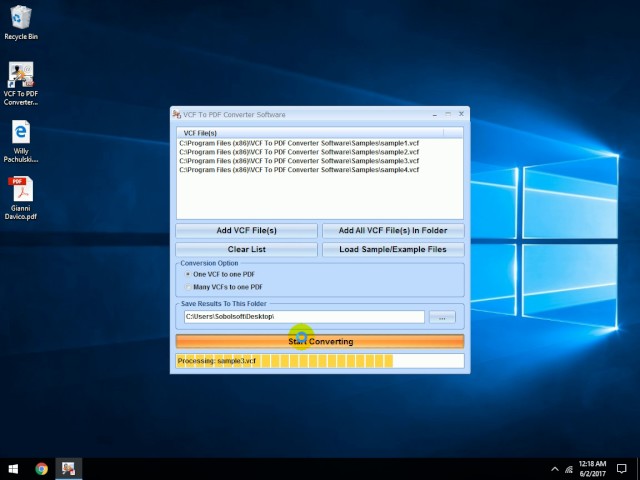Open Willy Pachulski desktop file
This screenshot has height=480, width=640.
point(21,141)
